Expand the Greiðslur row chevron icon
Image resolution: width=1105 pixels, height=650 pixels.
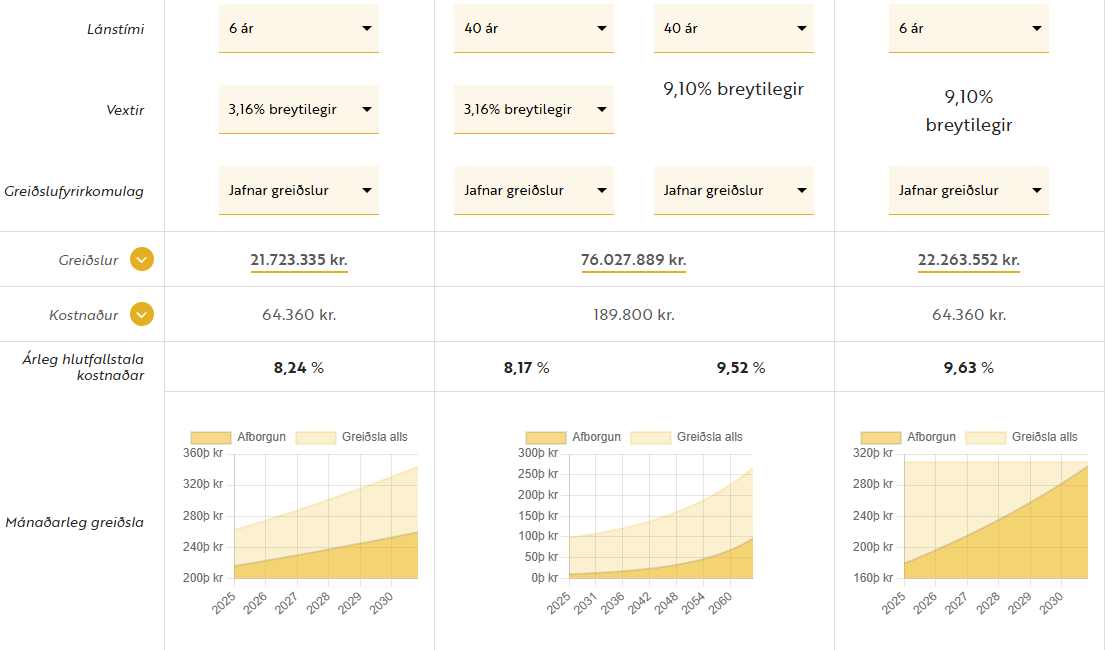tap(142, 260)
